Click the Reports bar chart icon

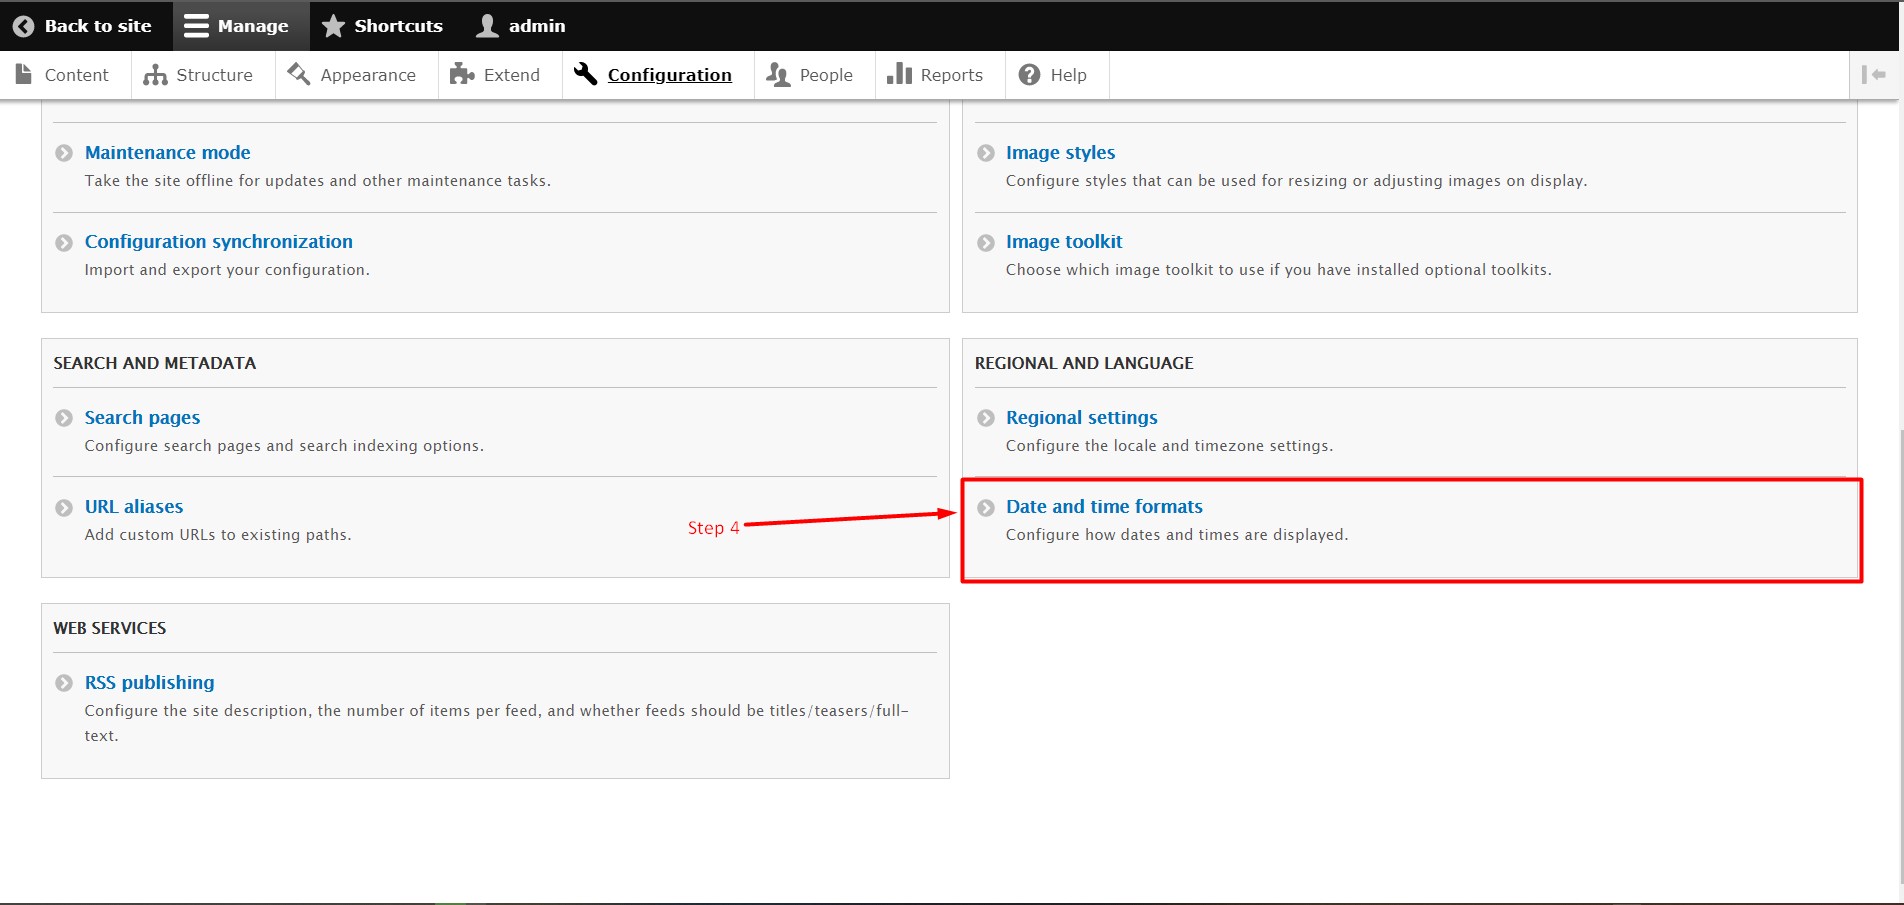coord(899,74)
